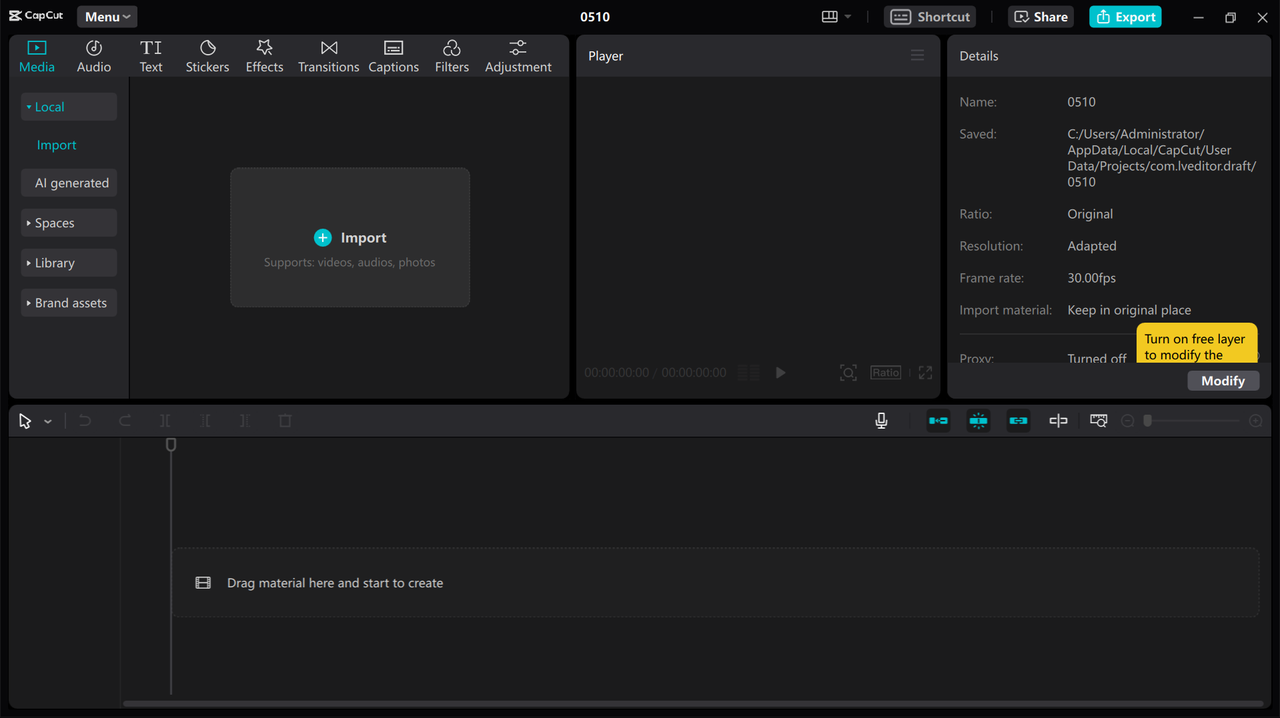Click the Redo icon
Viewport: 1280px width, 718px height.
point(125,421)
